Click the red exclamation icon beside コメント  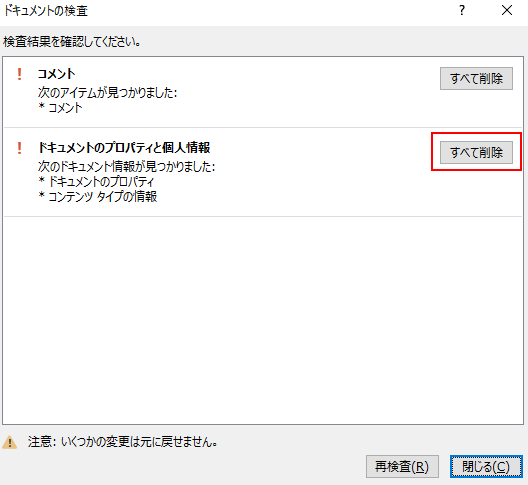tap(20, 74)
